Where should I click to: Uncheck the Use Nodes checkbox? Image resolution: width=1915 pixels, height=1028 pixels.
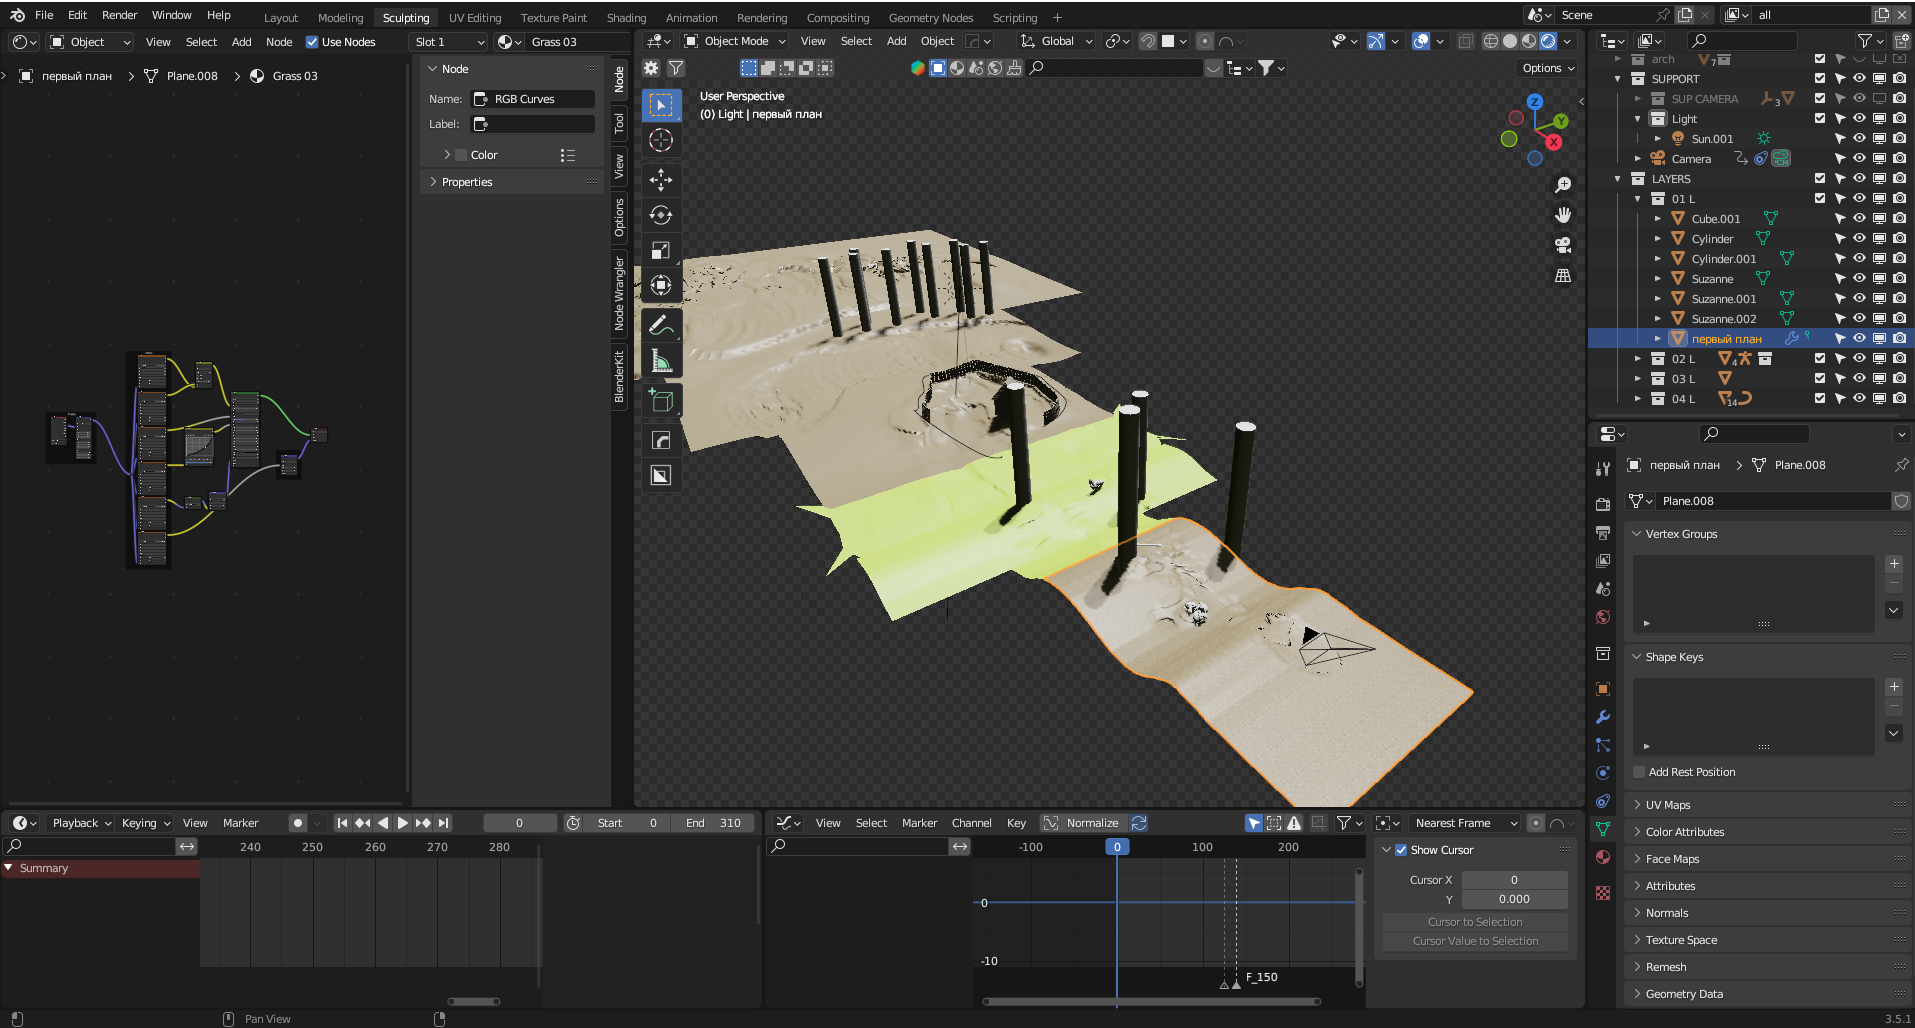click(312, 42)
